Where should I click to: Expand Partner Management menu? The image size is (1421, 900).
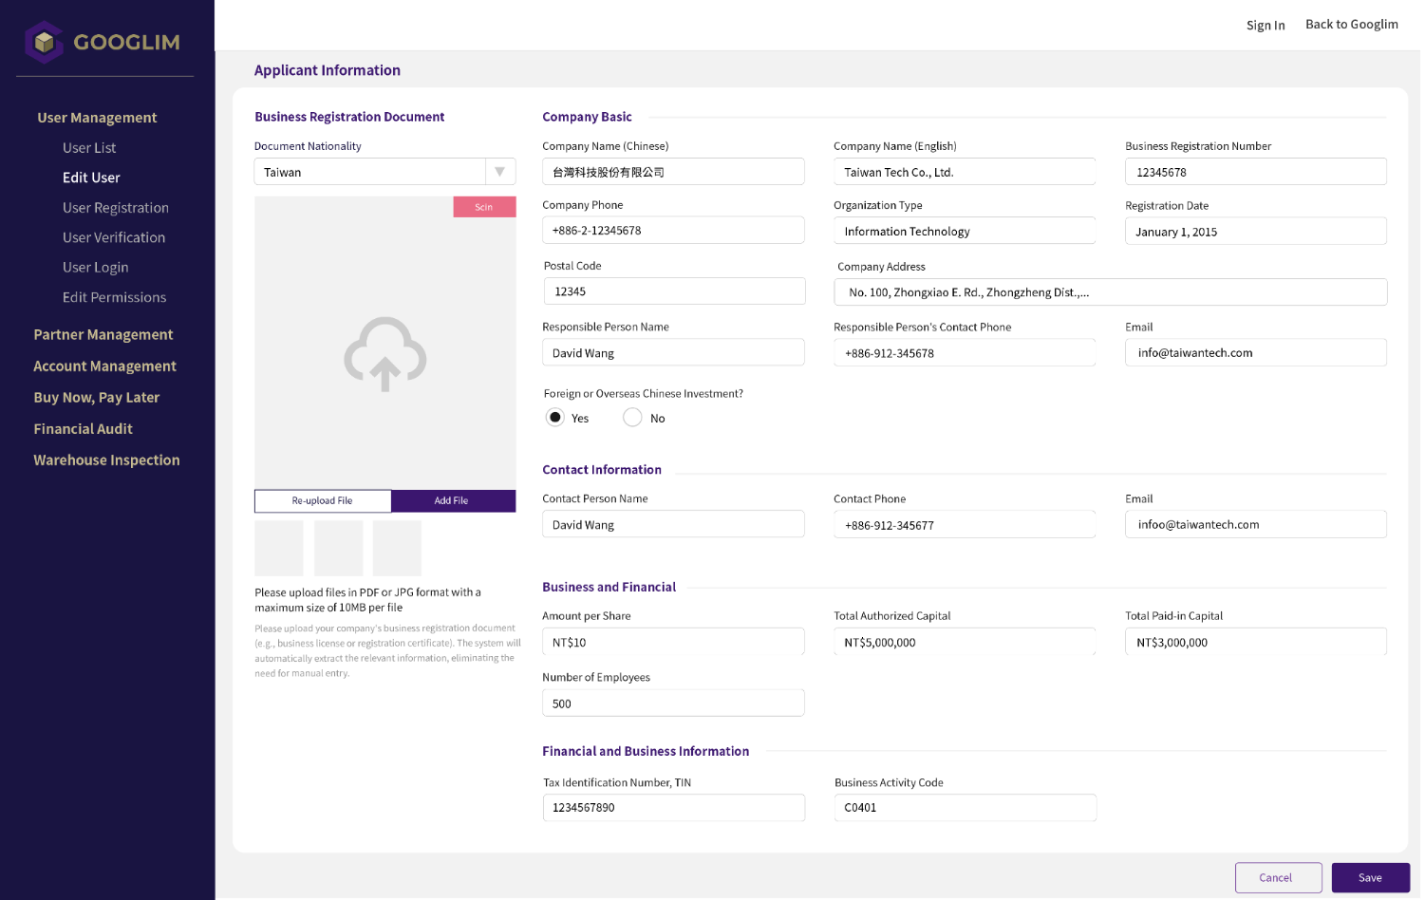coord(103,334)
